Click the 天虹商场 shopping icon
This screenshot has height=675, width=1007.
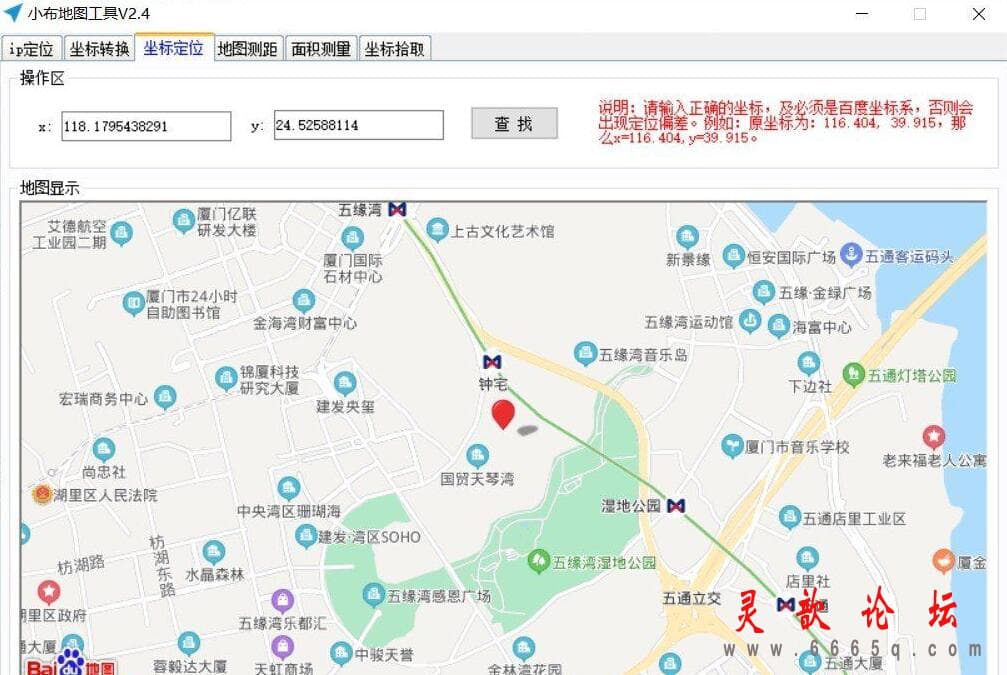[x=283, y=647]
